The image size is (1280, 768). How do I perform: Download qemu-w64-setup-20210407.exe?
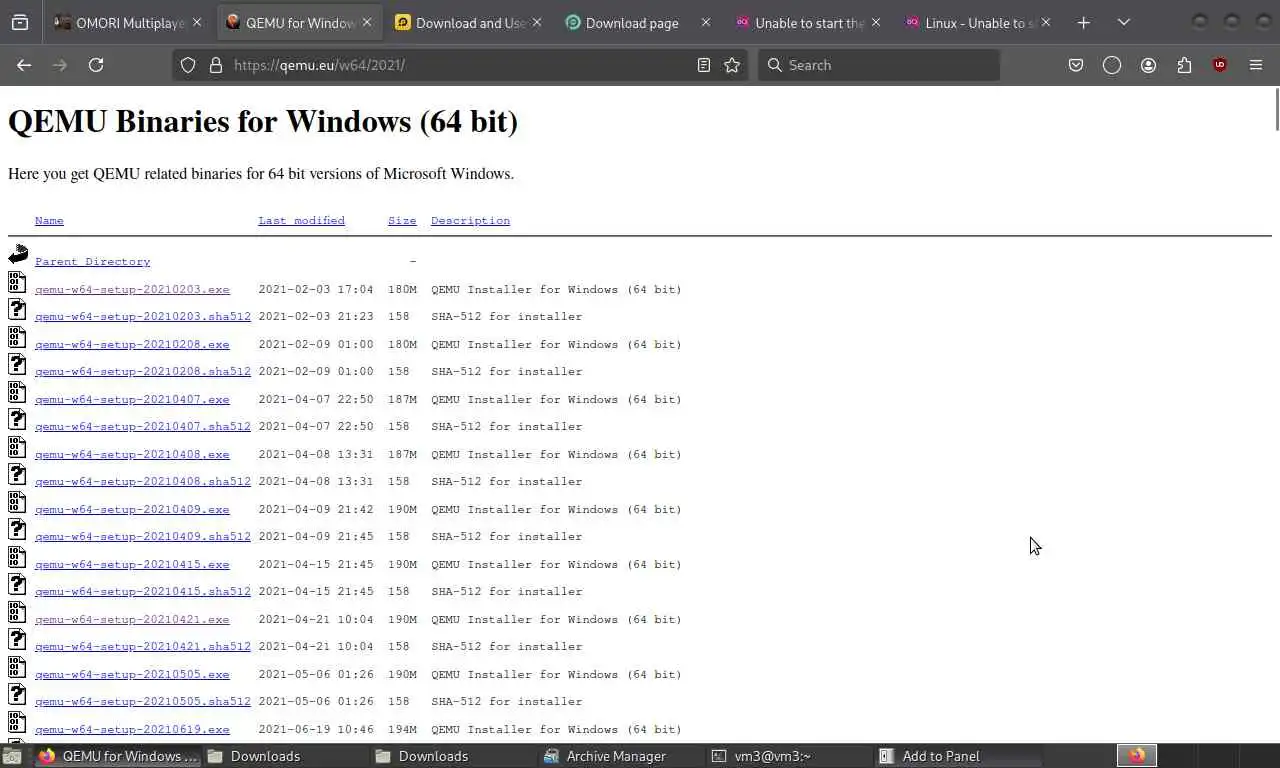(x=132, y=400)
